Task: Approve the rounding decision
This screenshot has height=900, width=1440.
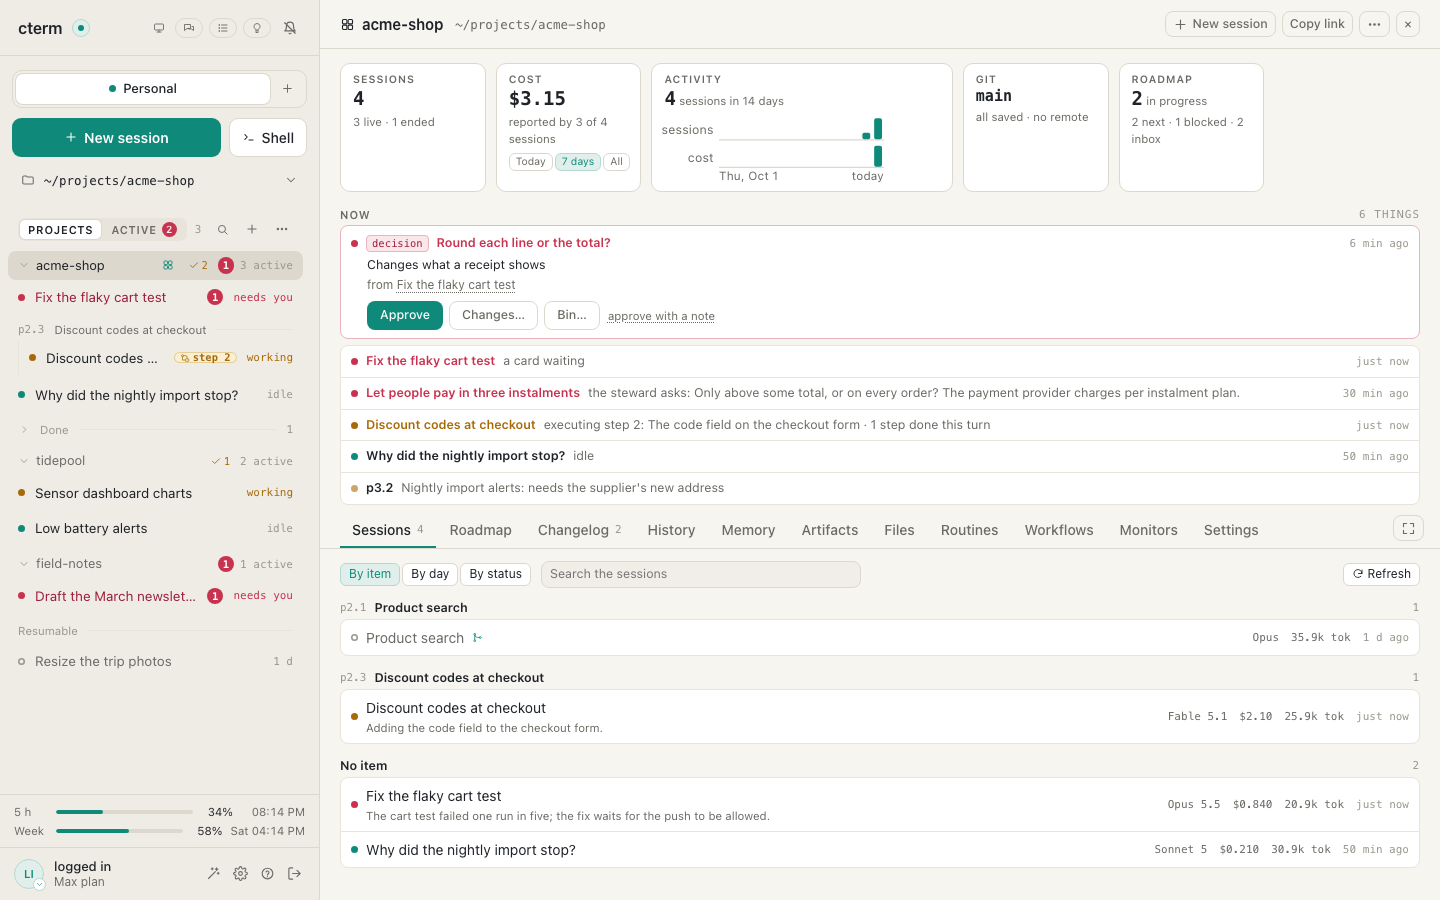Action: point(405,315)
